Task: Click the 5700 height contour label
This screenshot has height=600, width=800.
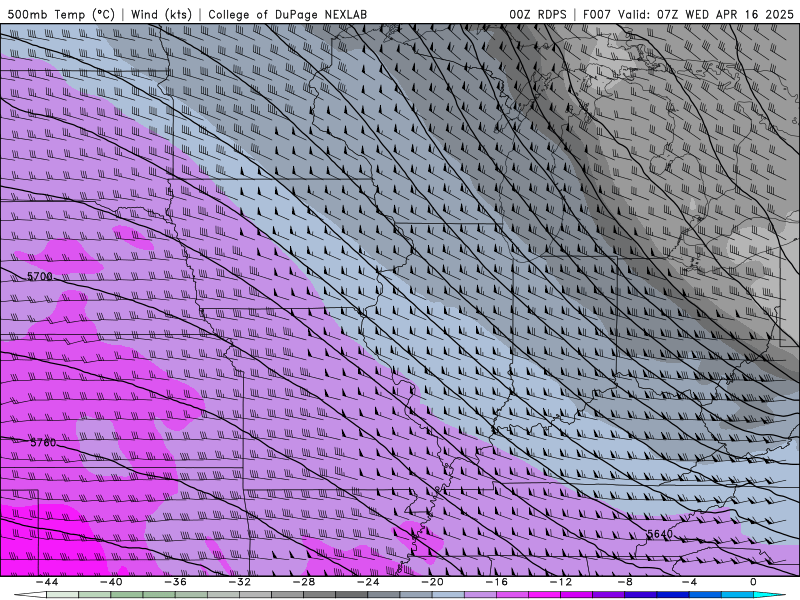Action: 39,277
